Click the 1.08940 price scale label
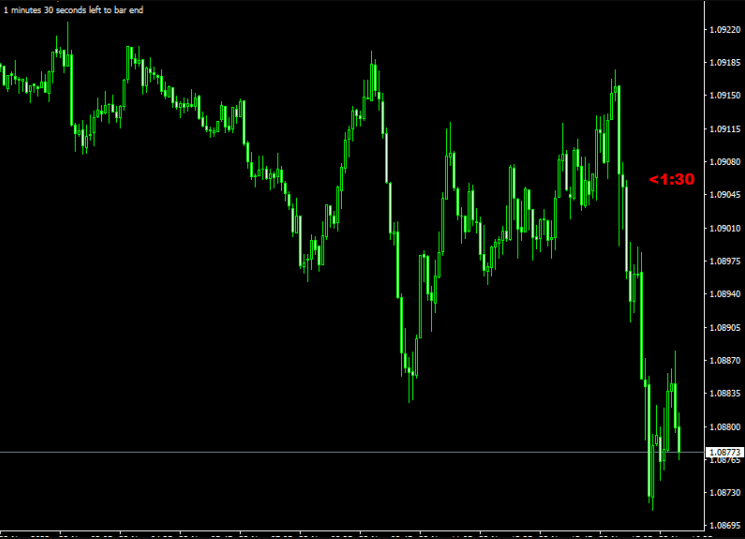 725,294
